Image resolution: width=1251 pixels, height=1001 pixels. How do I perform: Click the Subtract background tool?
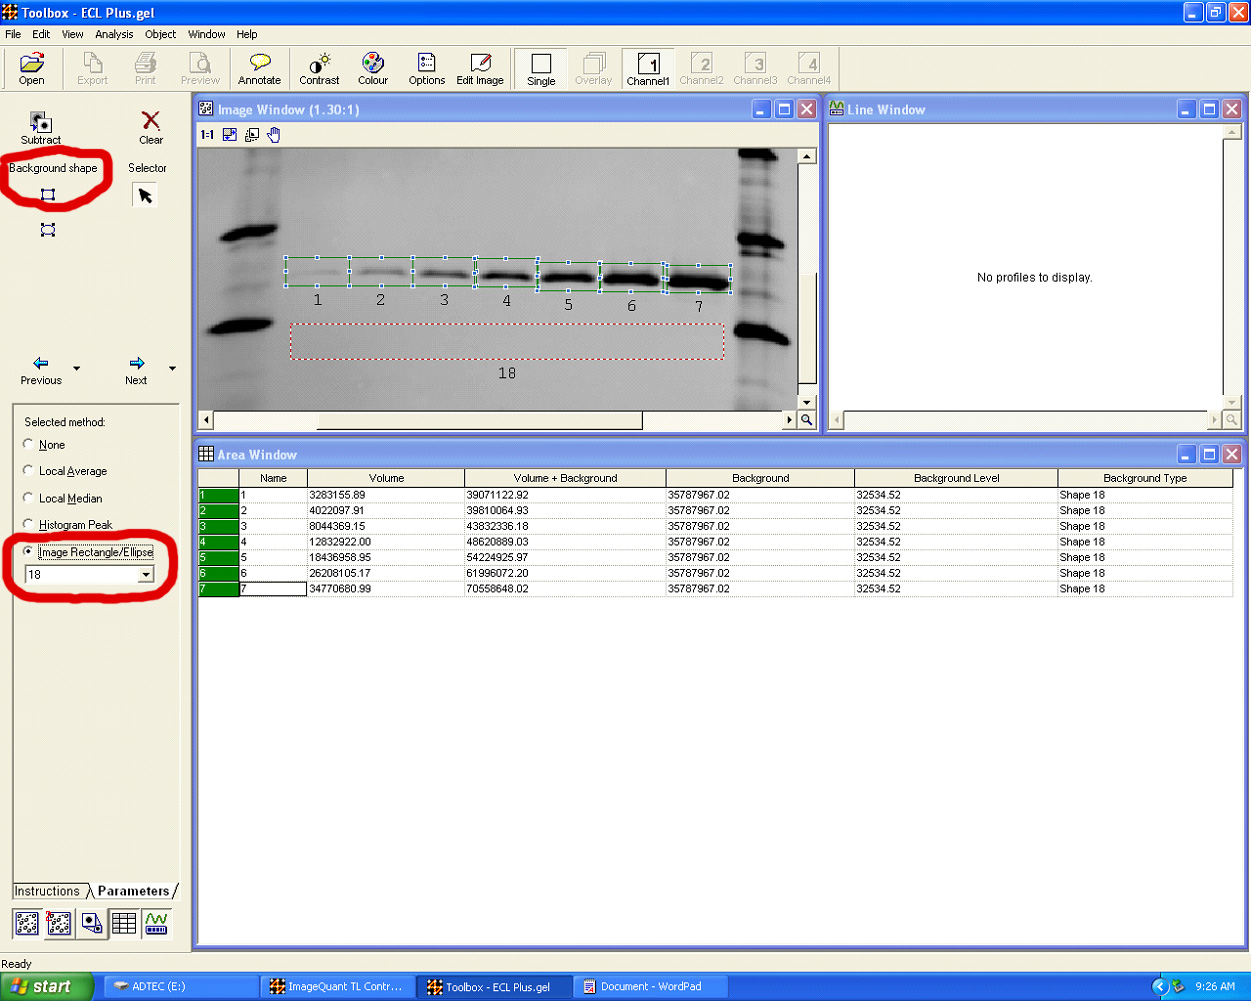41,128
